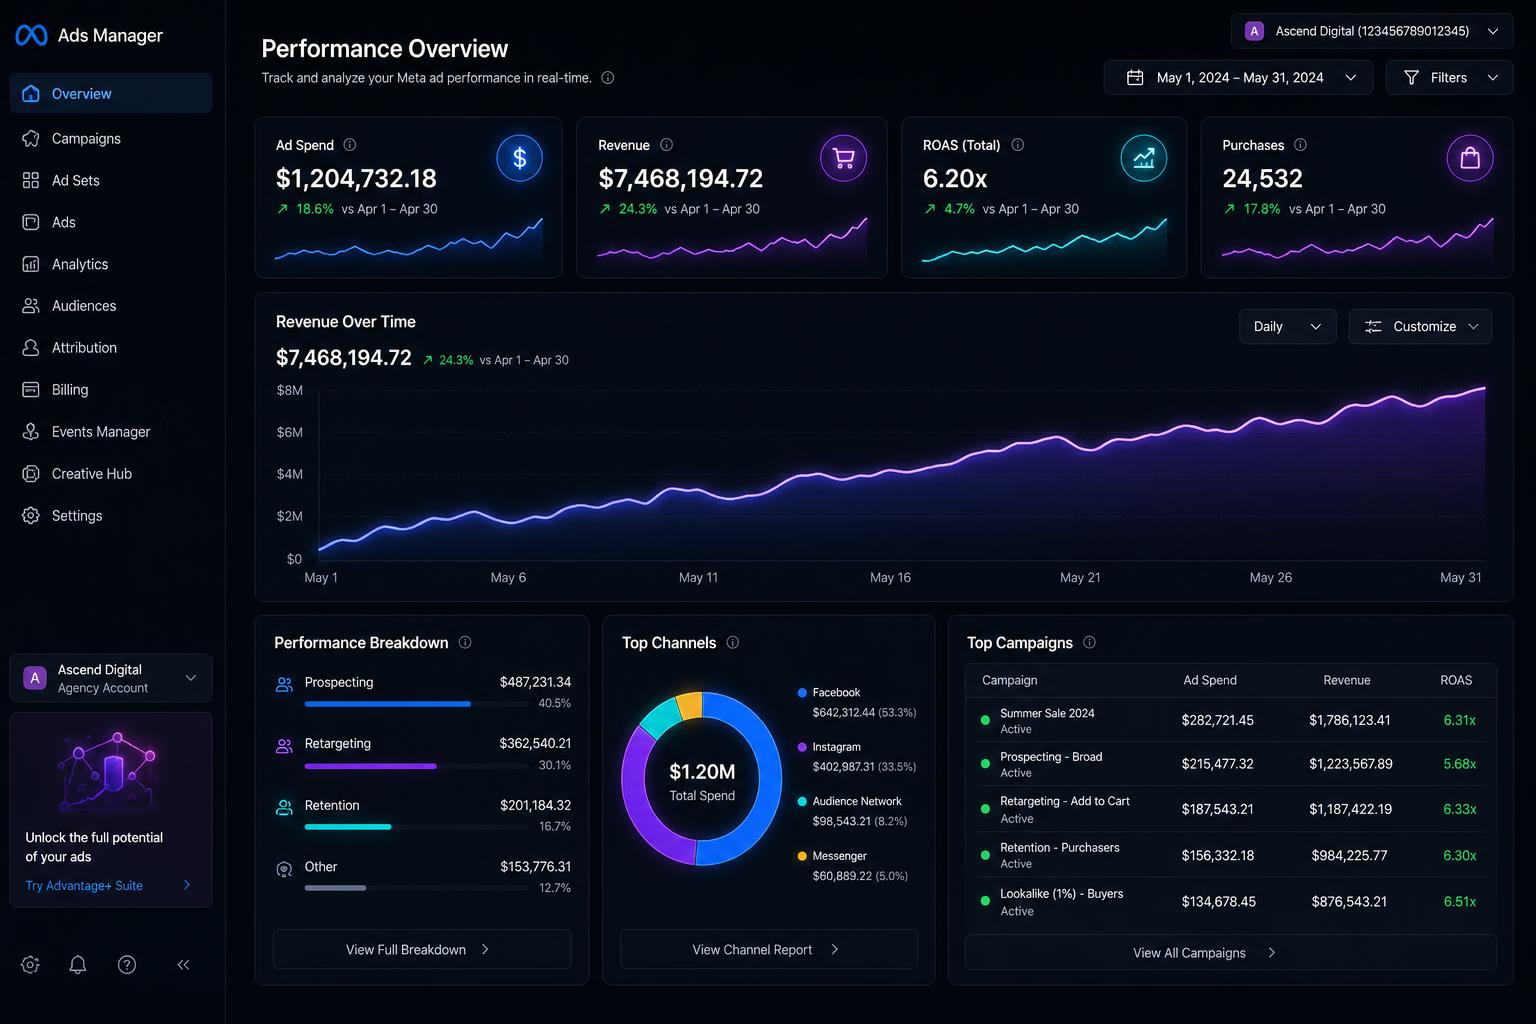Click View Full Breakdown button
Viewport: 1536px width, 1024px height.
422,949
